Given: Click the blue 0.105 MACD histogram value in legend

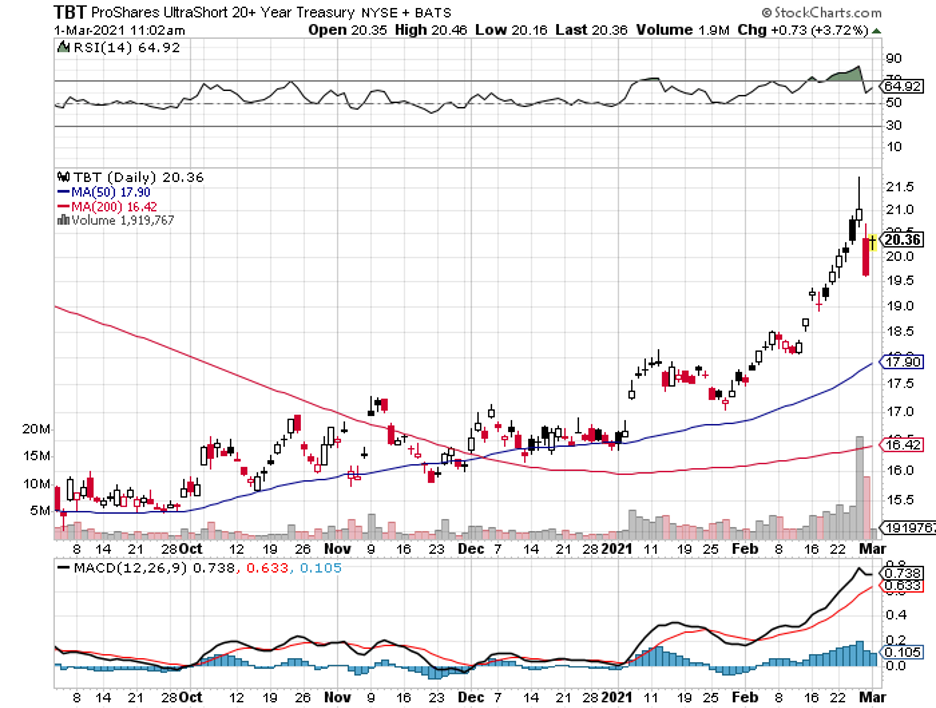Looking at the screenshot, I should point(321,568).
